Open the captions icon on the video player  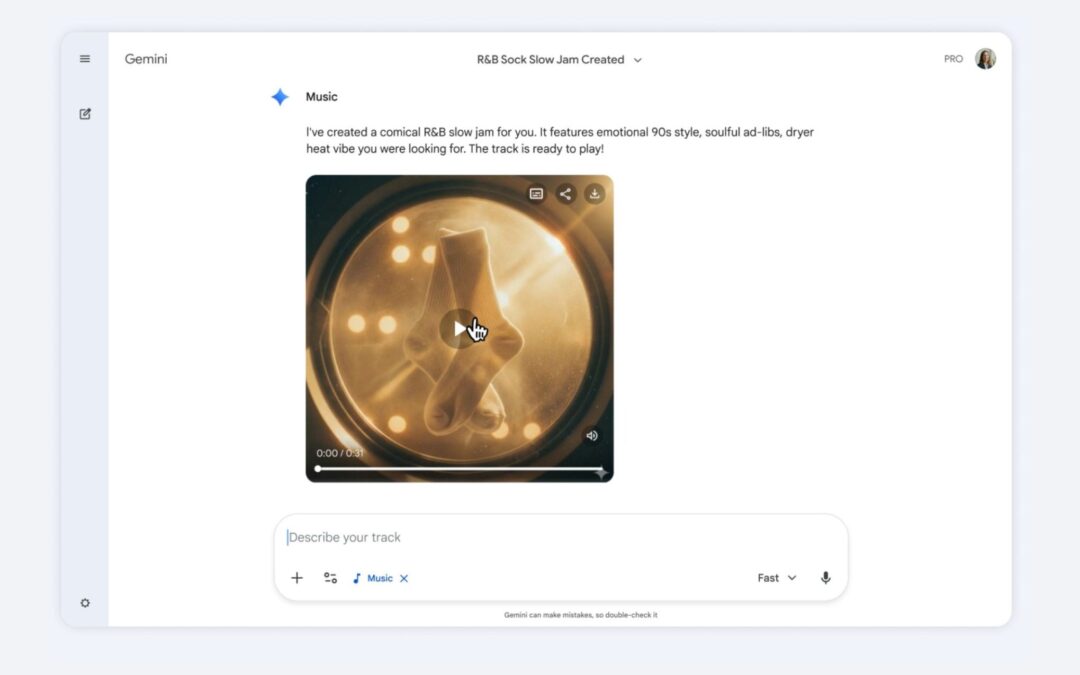pyautogui.click(x=536, y=194)
